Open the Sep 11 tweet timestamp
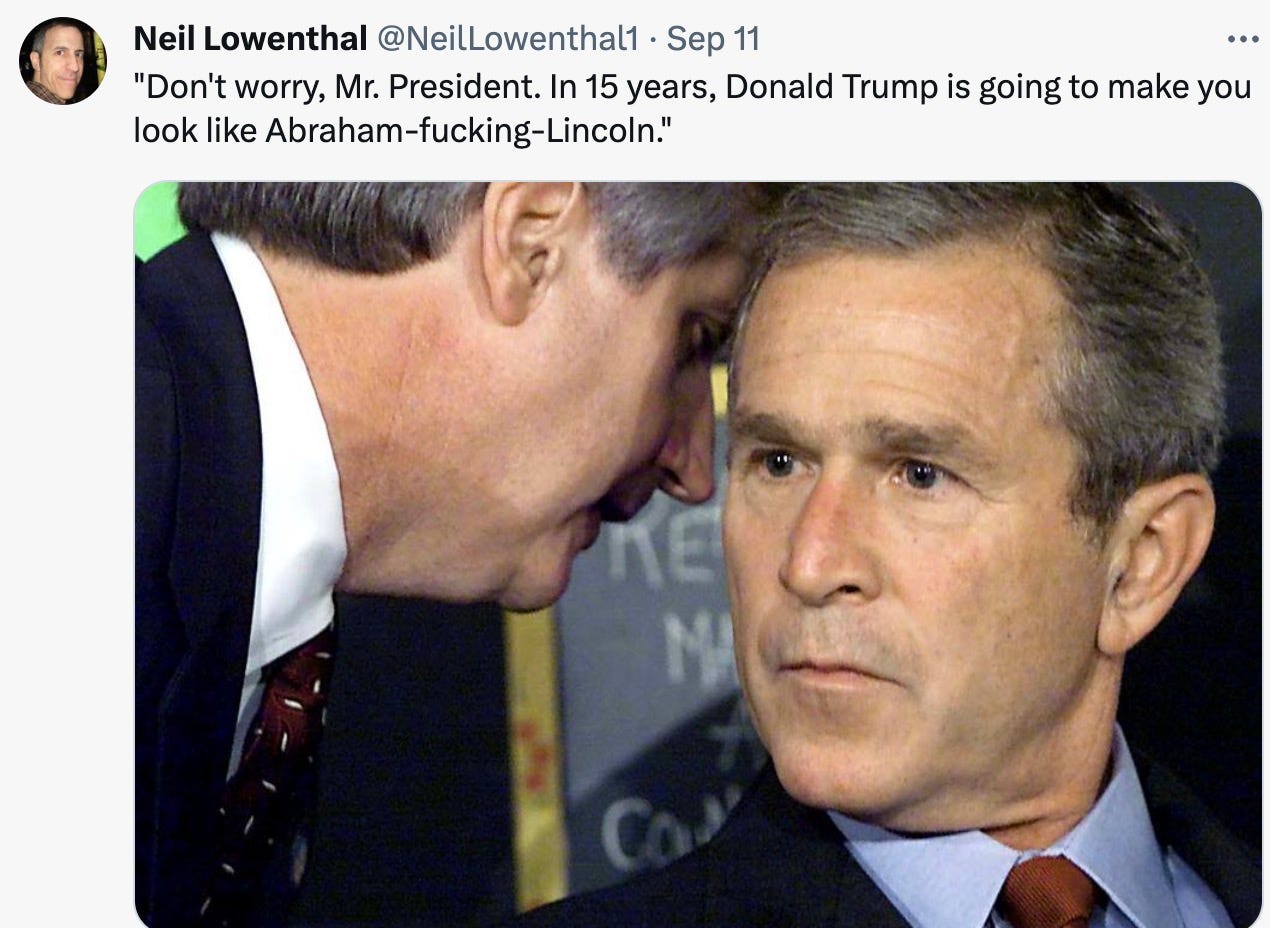 tap(713, 39)
